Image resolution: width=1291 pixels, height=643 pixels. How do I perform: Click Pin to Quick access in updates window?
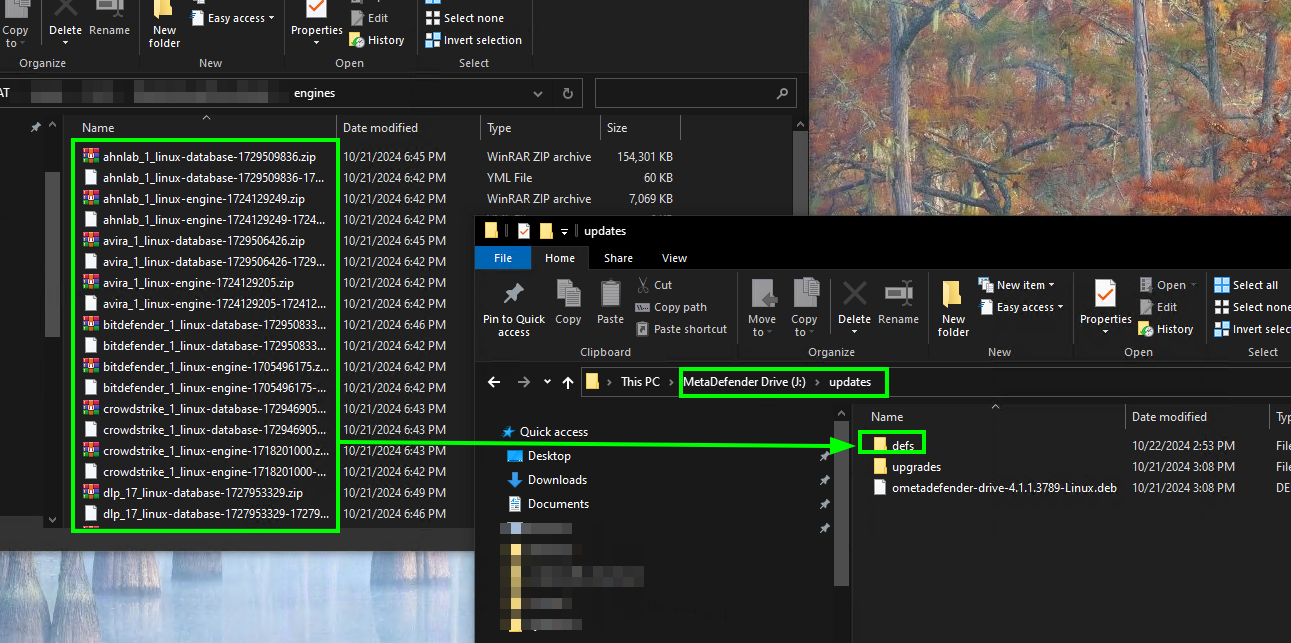(x=514, y=308)
